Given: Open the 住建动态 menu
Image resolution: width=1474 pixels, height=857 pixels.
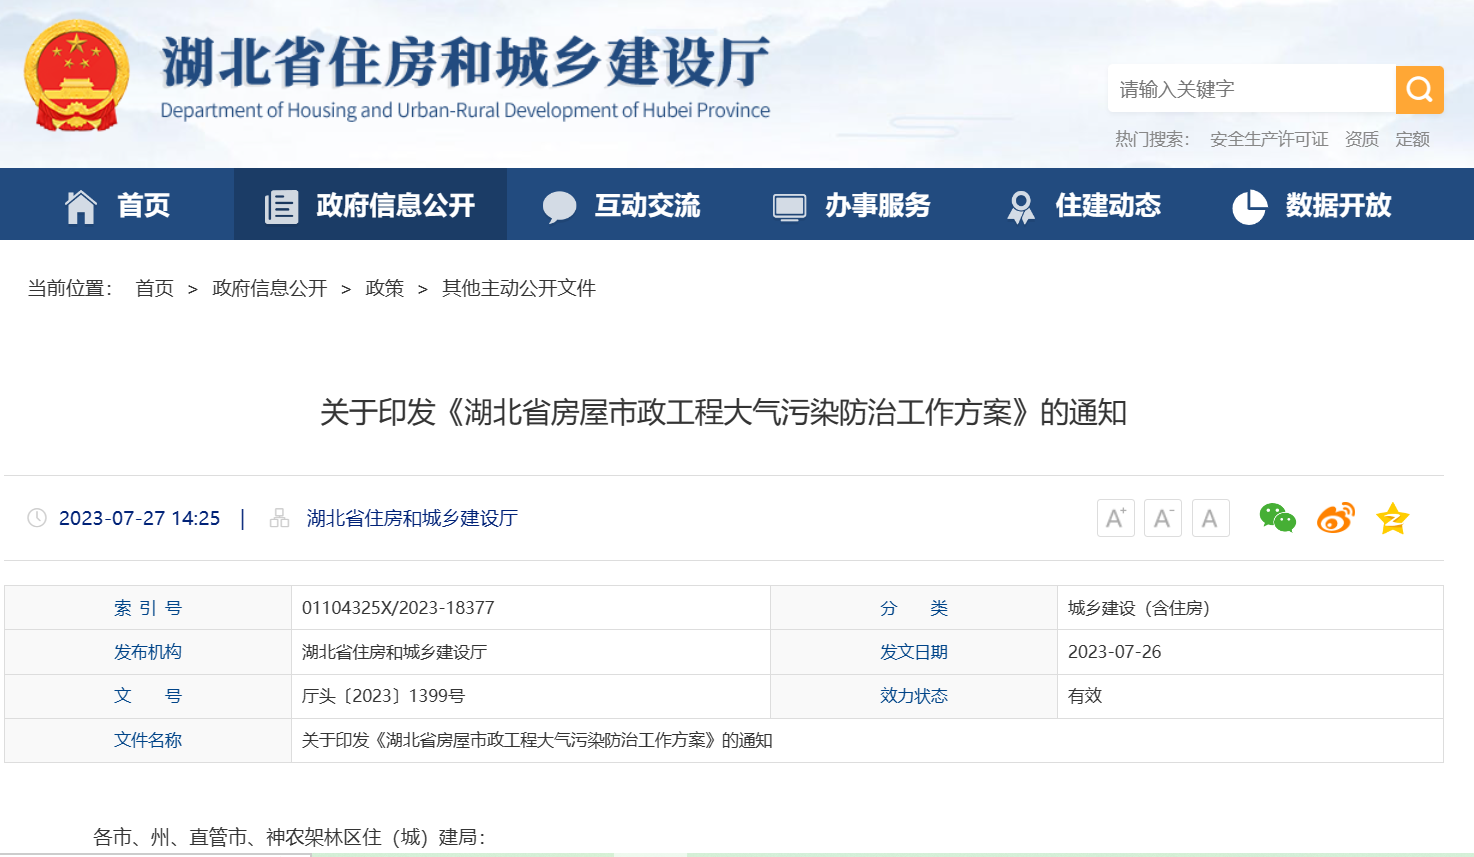Looking at the screenshot, I should click(1107, 204).
